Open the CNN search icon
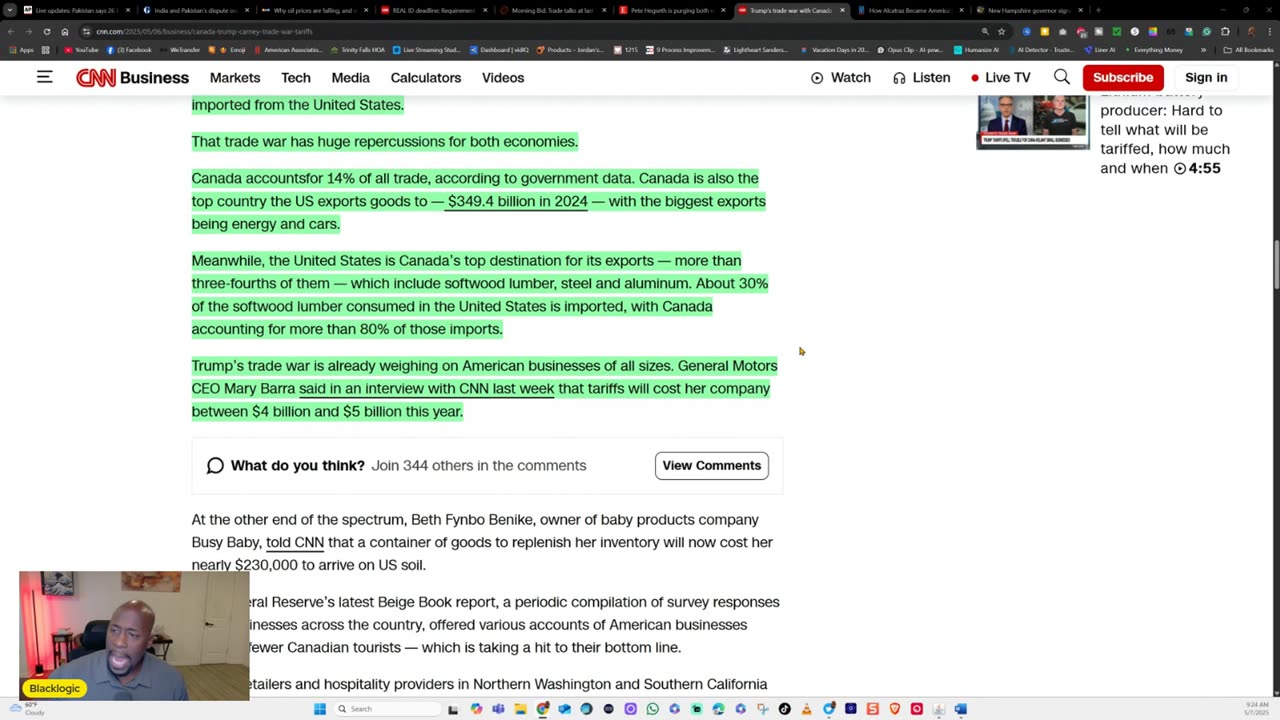This screenshot has width=1280, height=720. [x=1061, y=77]
